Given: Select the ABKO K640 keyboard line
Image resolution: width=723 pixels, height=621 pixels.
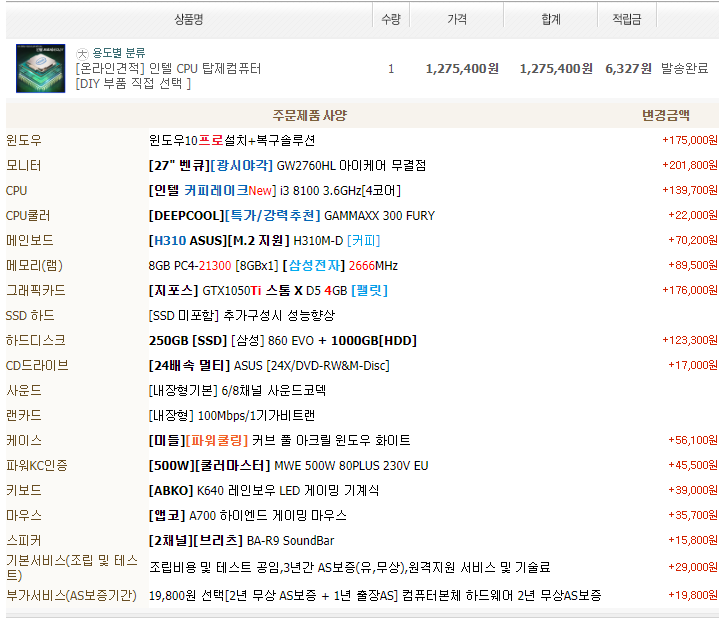Looking at the screenshot, I should [x=264, y=491].
